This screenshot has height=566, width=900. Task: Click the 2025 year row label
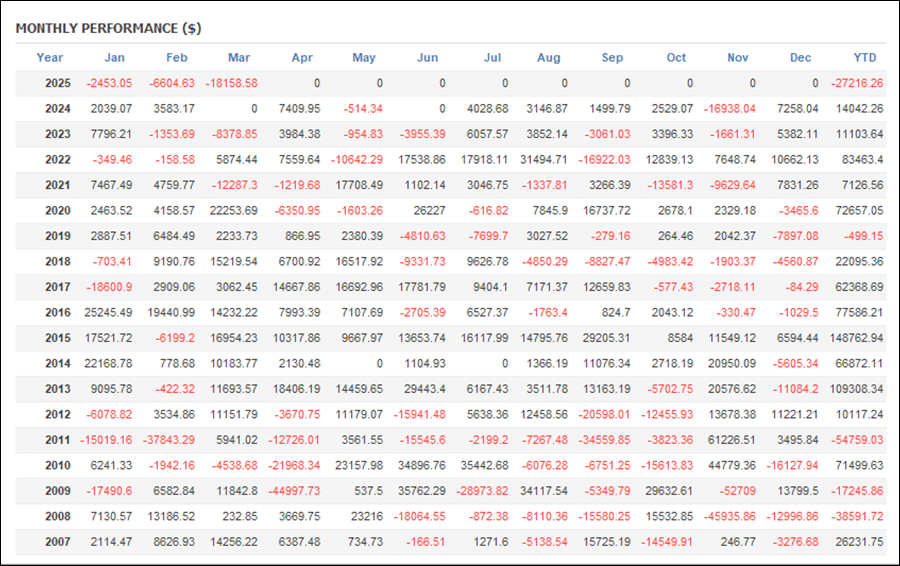[58, 83]
